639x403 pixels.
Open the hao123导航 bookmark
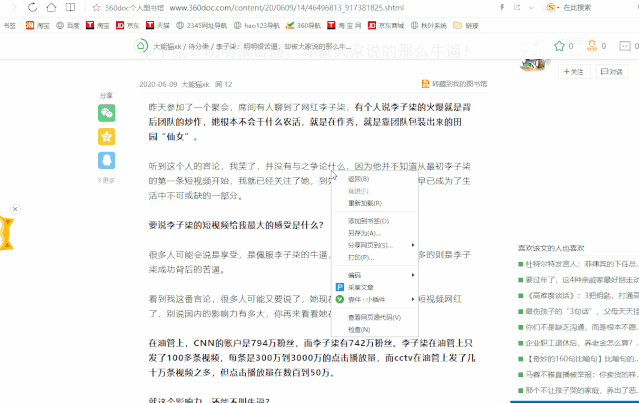click(x=257, y=25)
